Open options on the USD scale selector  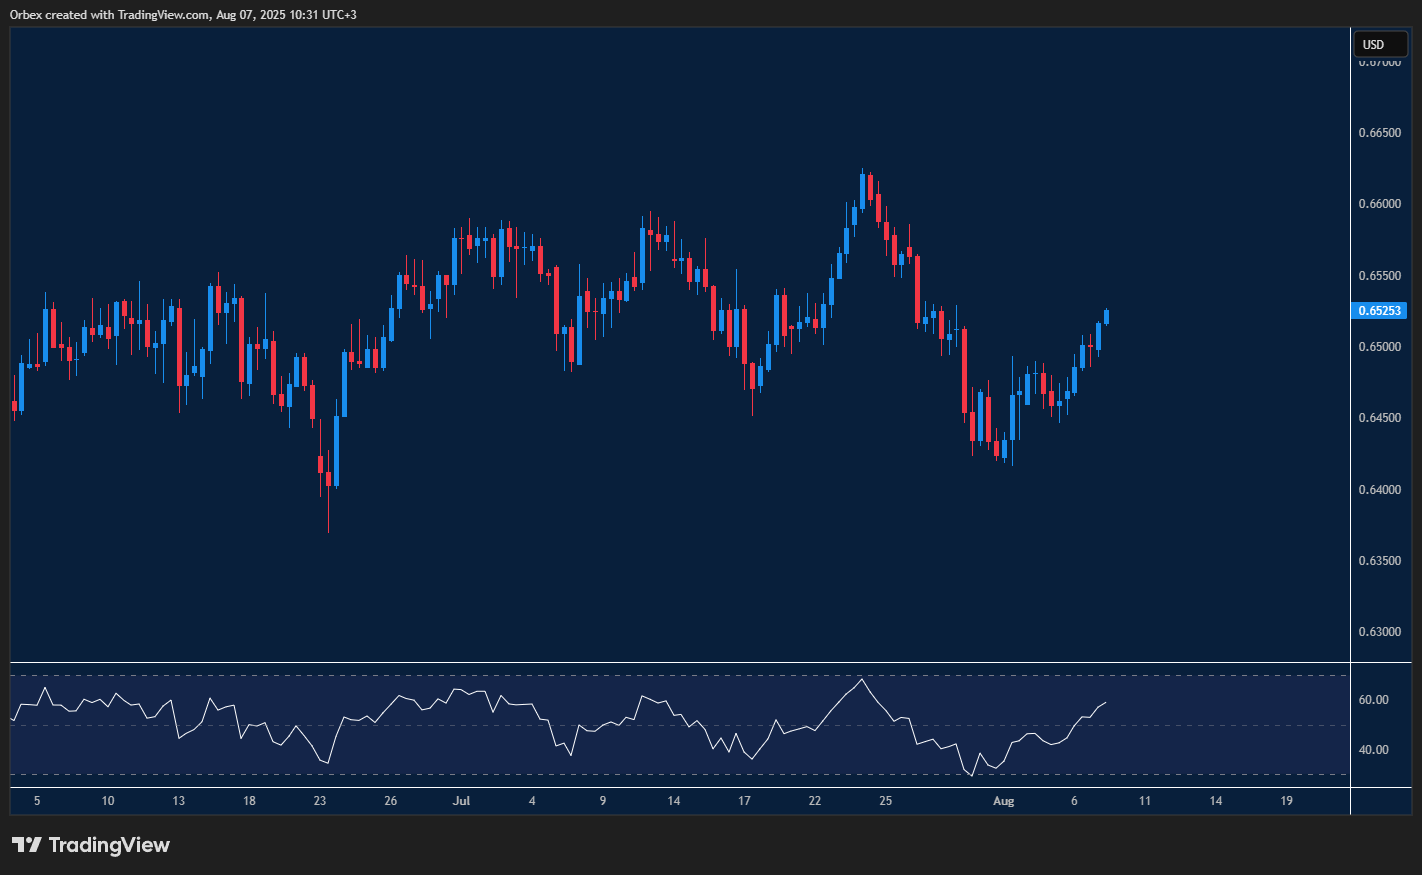click(1380, 44)
